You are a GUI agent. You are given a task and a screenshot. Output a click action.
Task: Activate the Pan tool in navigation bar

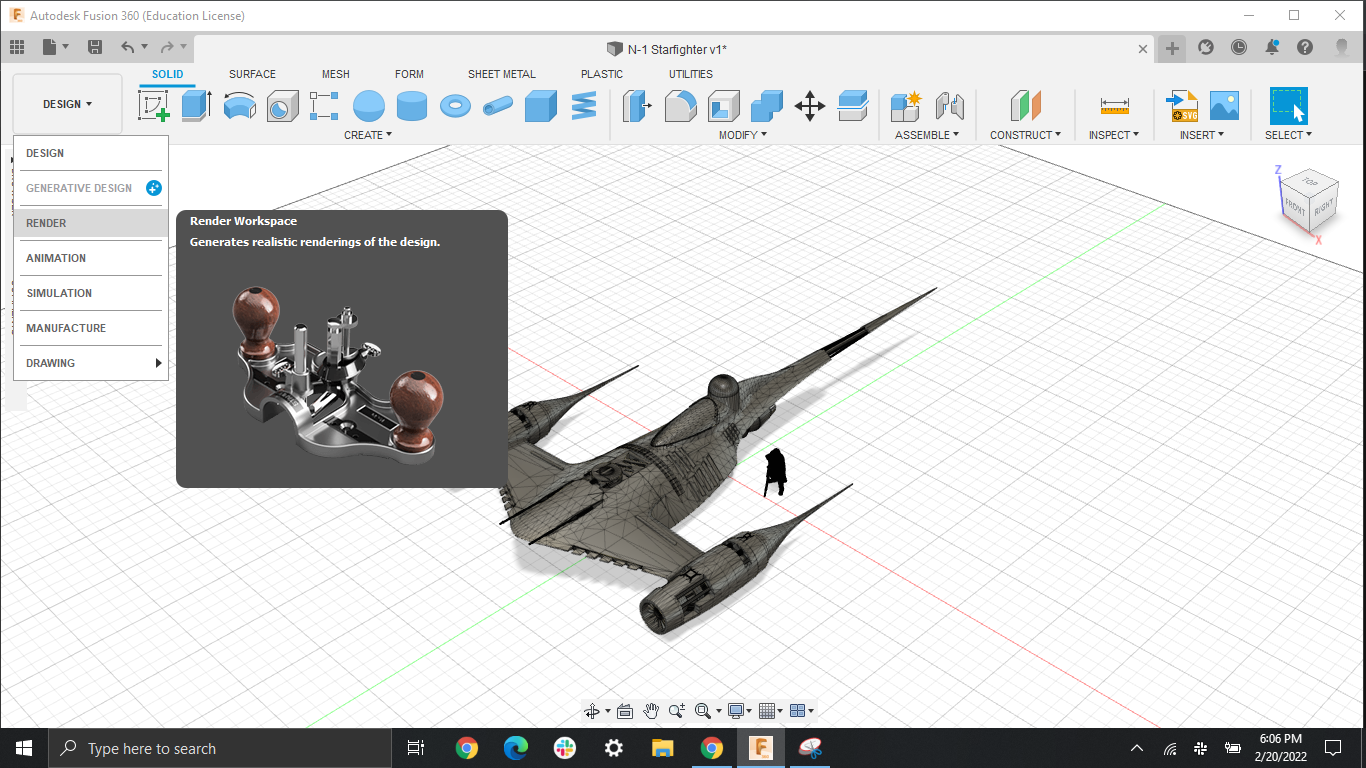click(x=650, y=711)
